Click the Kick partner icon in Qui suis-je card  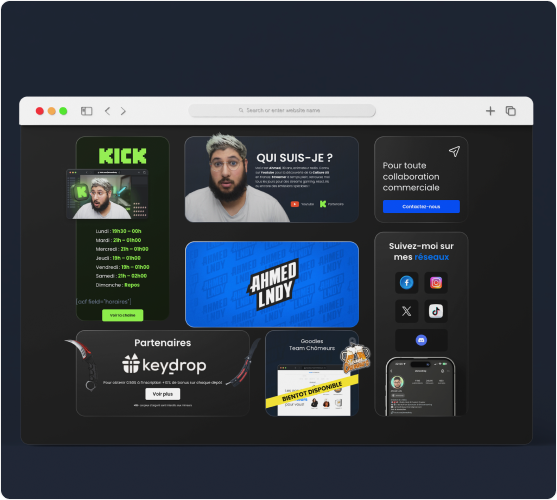pos(323,204)
